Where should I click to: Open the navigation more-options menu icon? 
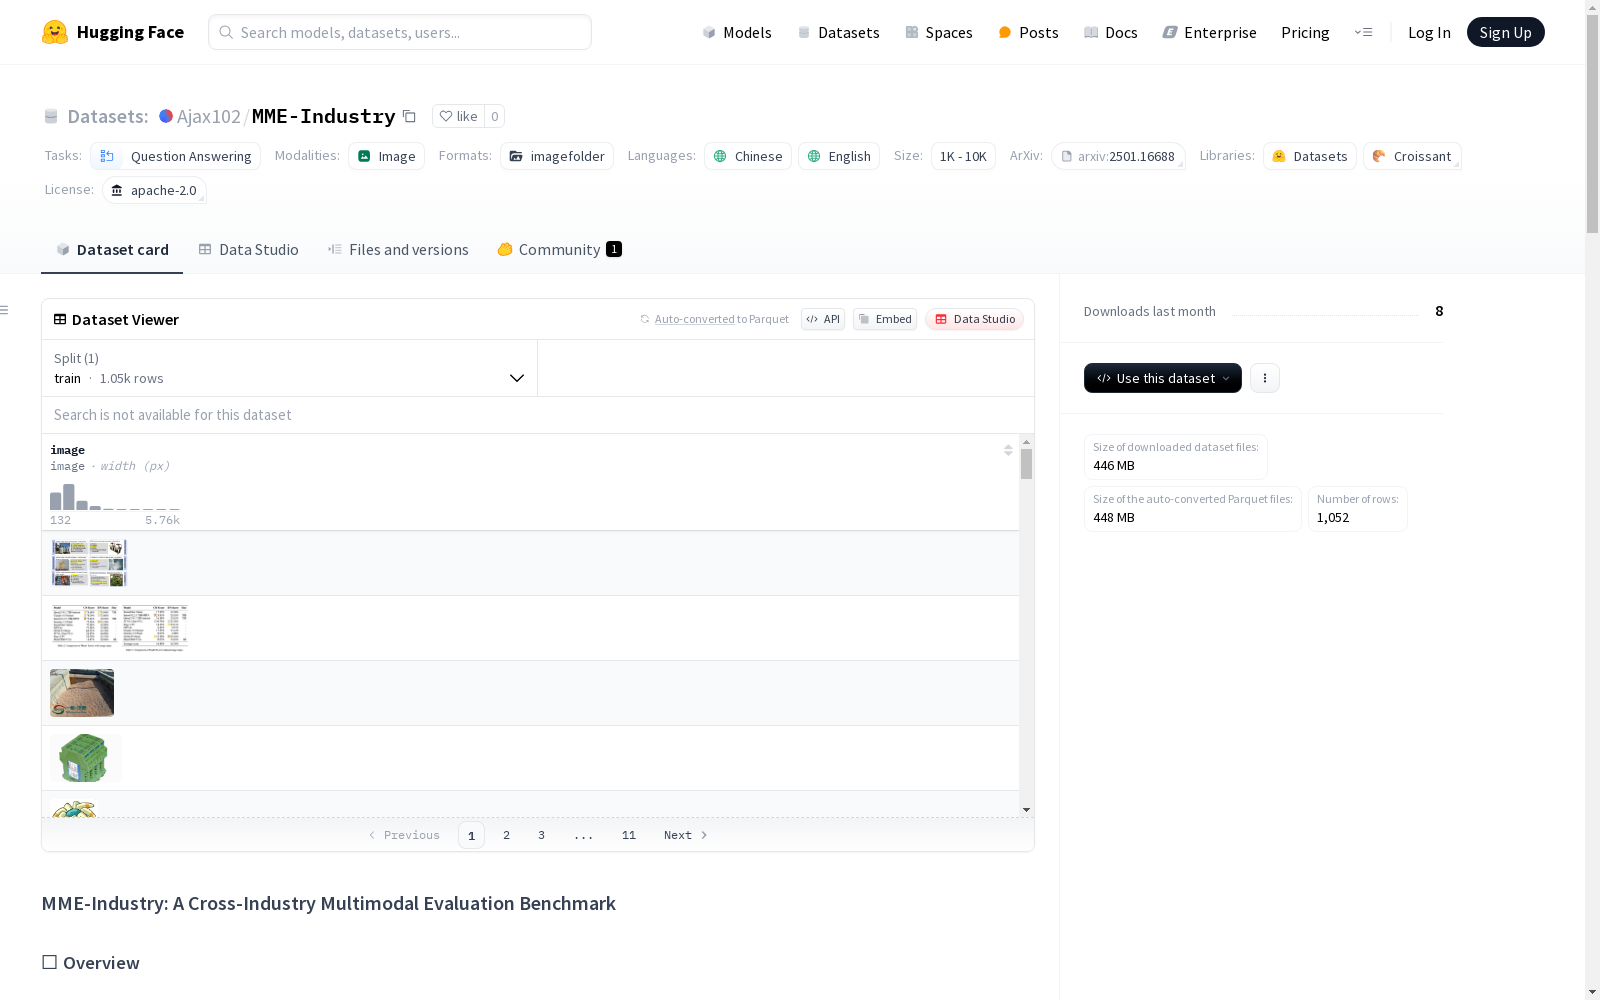click(1363, 32)
